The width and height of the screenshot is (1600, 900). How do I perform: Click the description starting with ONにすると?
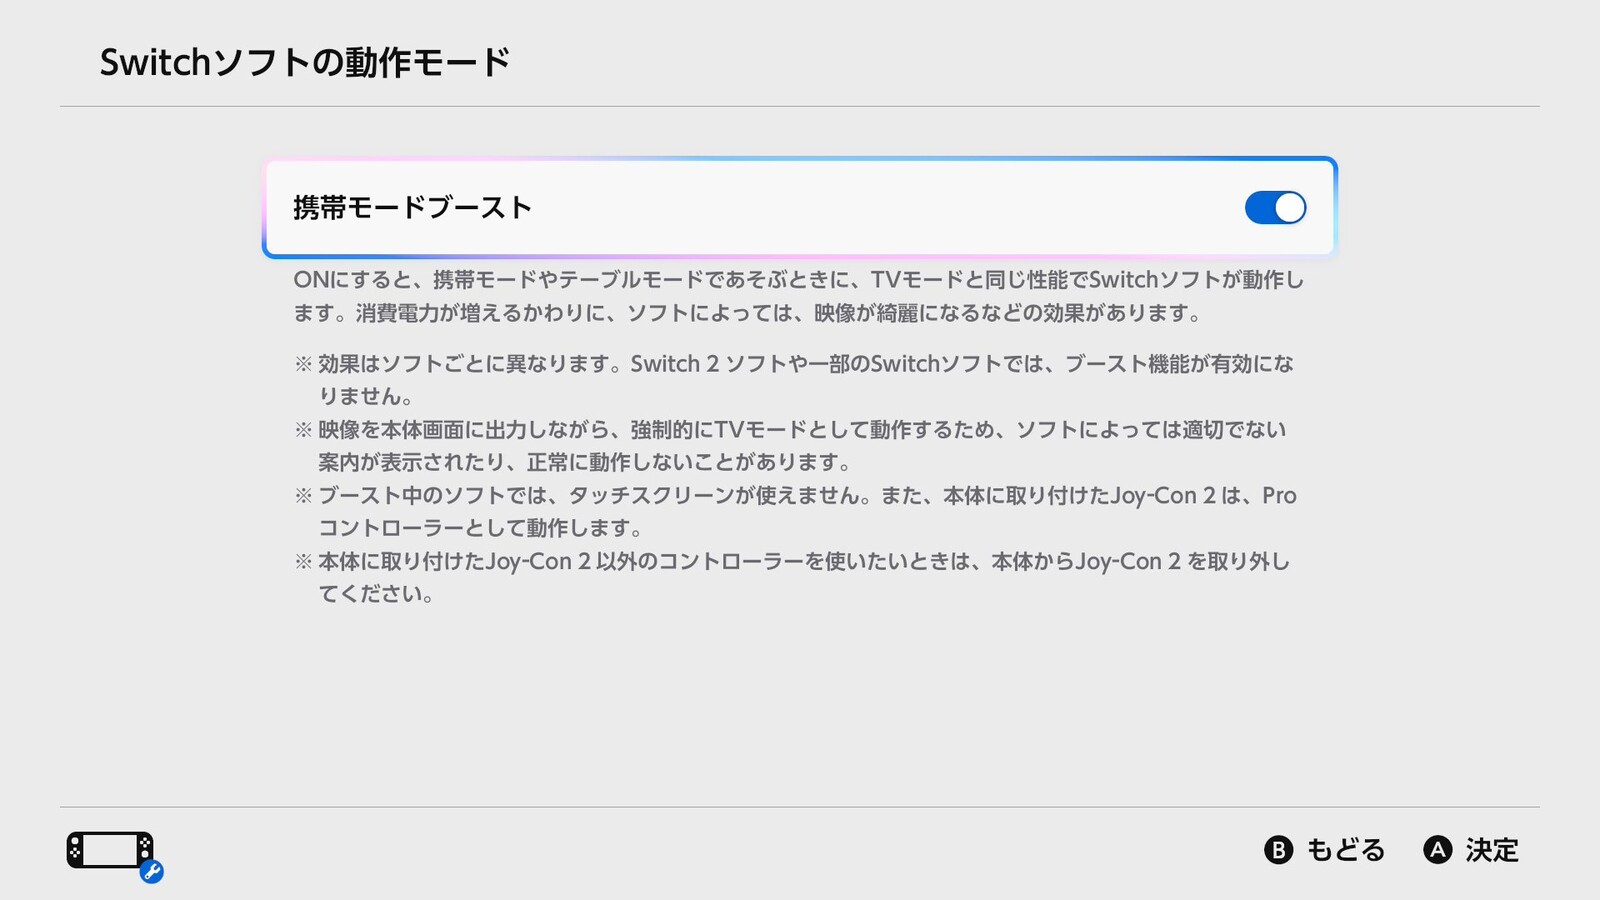click(x=798, y=296)
